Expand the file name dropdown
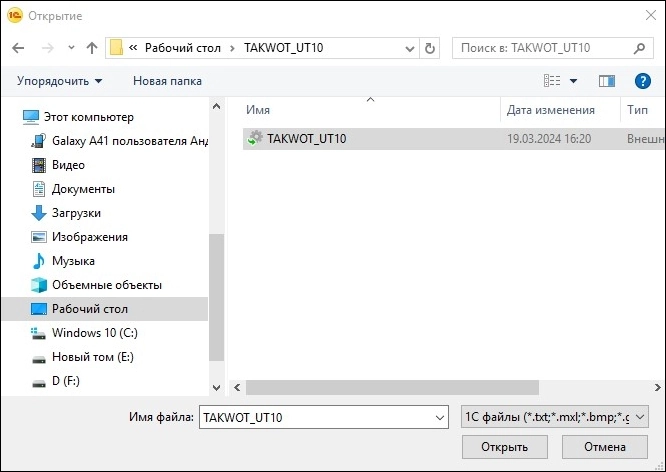666x472 pixels. tap(440, 418)
